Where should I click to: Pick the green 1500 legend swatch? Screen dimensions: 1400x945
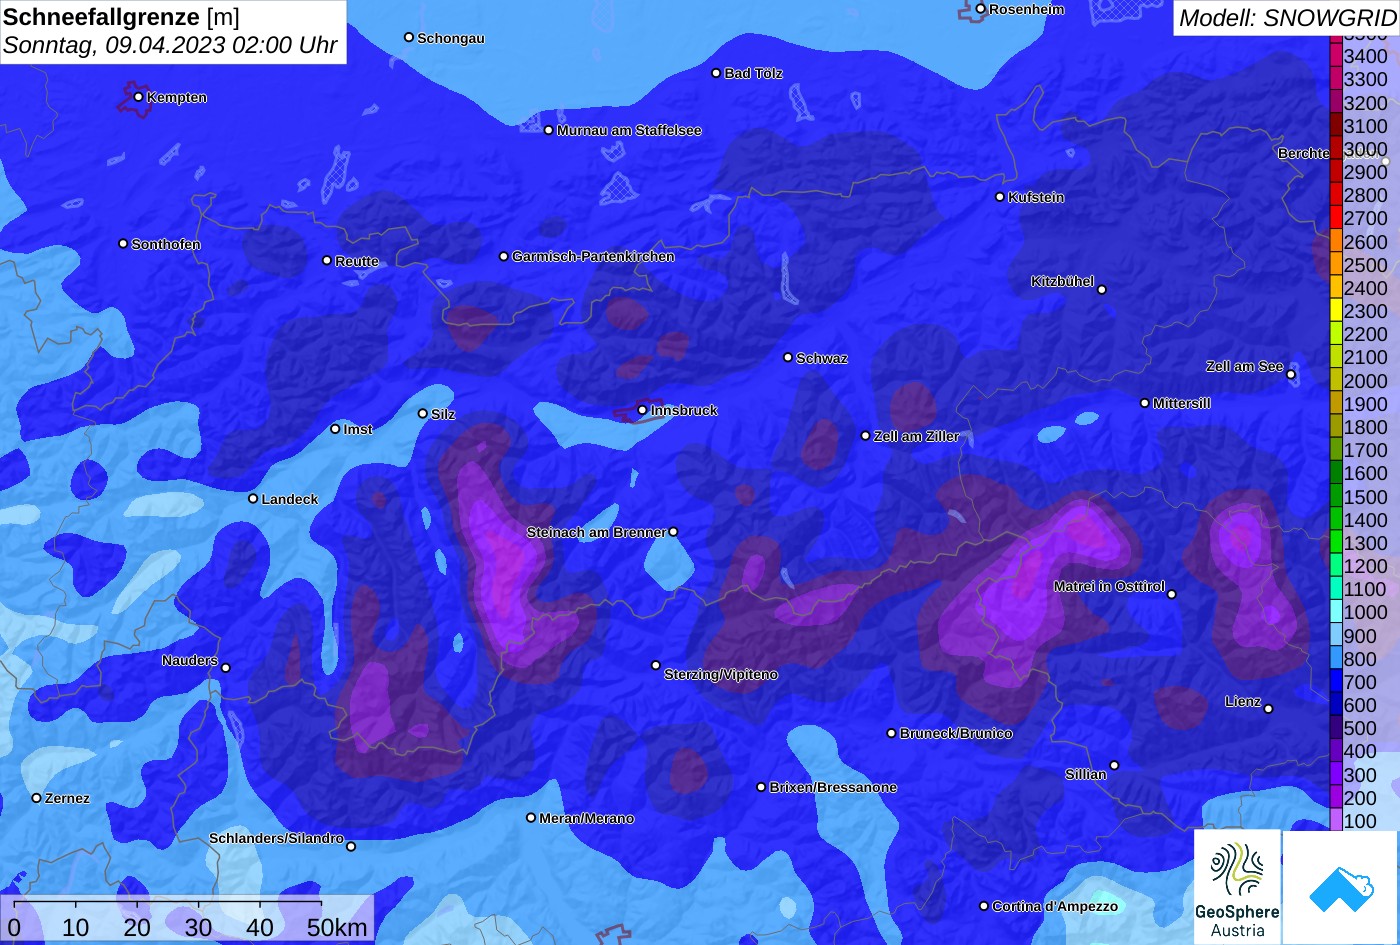pyautogui.click(x=1335, y=497)
